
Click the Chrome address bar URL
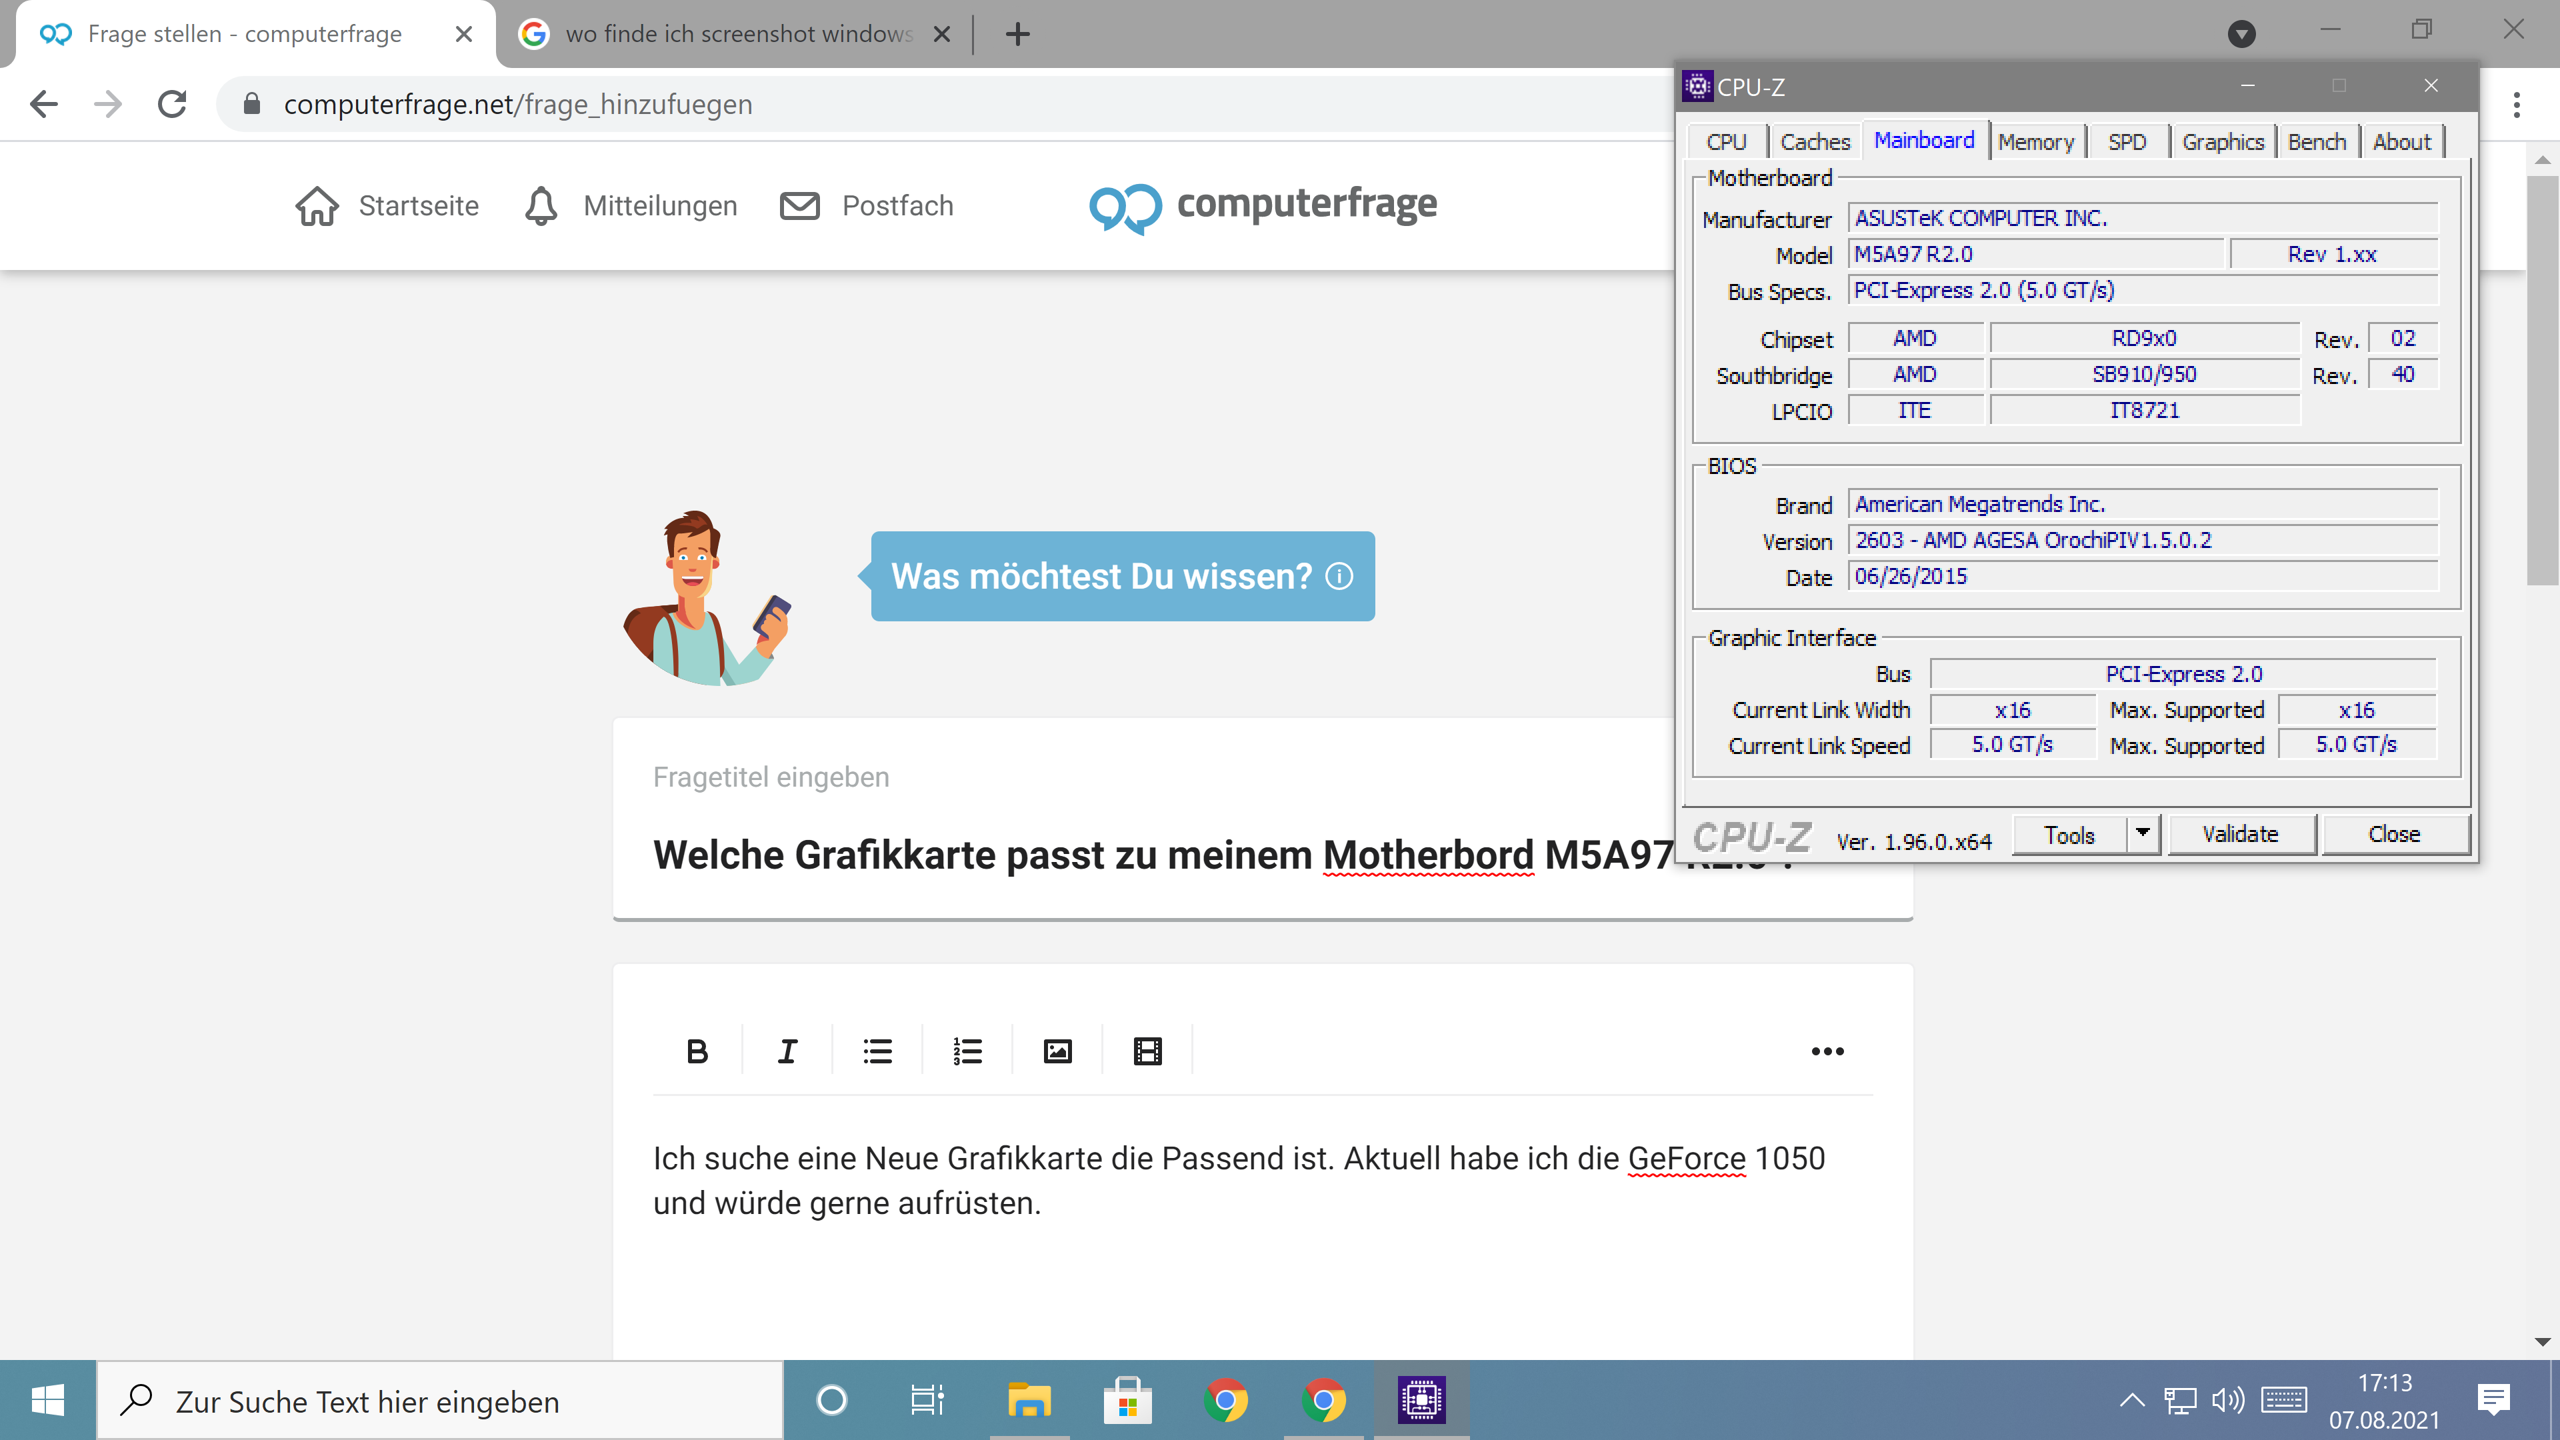point(518,104)
